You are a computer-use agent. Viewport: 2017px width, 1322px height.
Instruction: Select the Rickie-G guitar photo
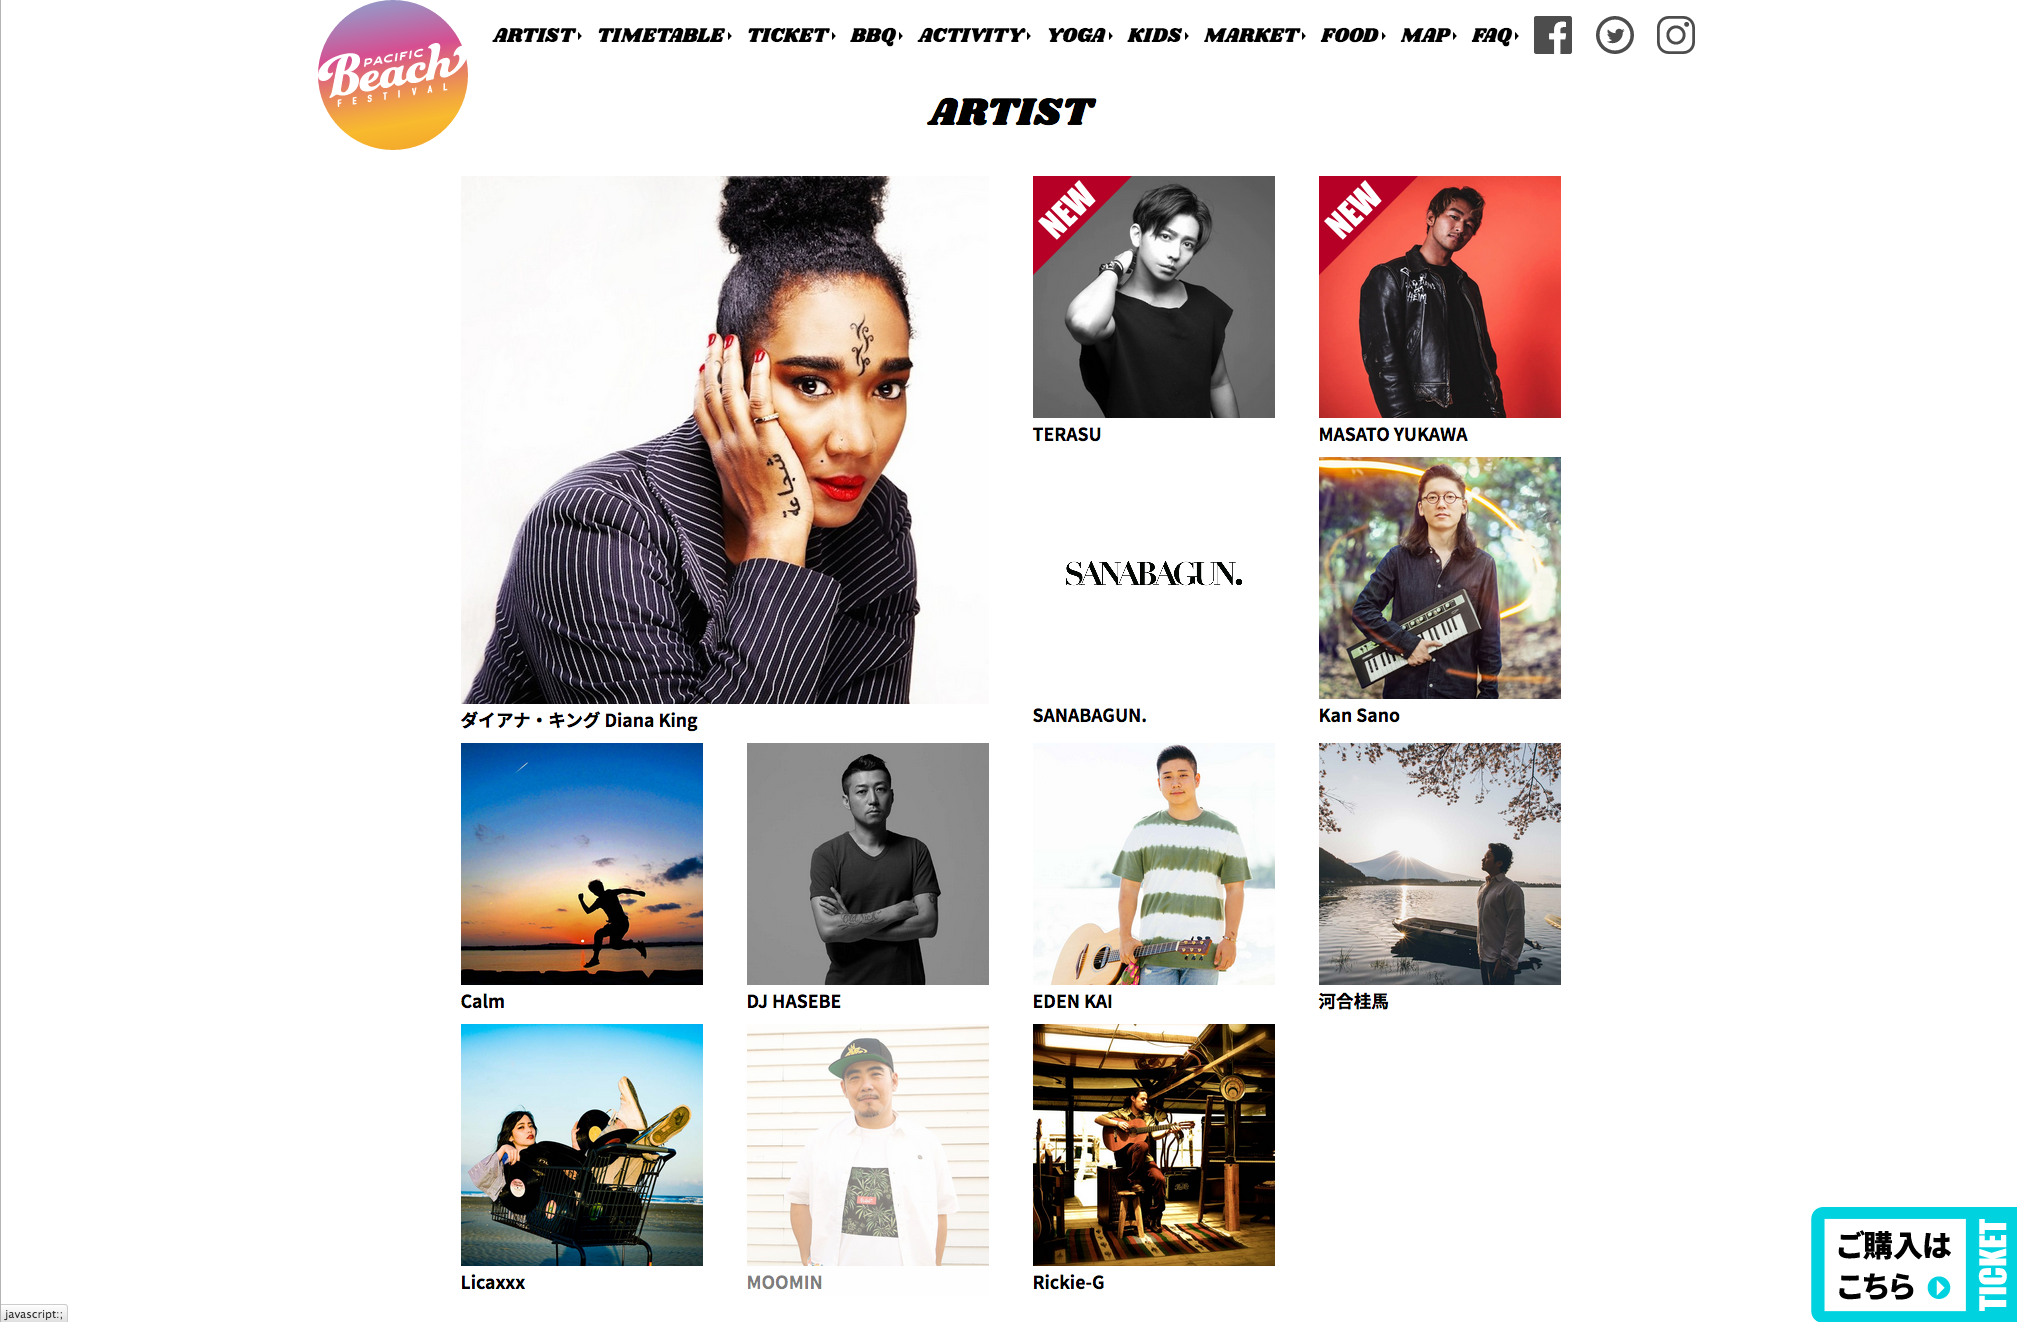[x=1154, y=1145]
